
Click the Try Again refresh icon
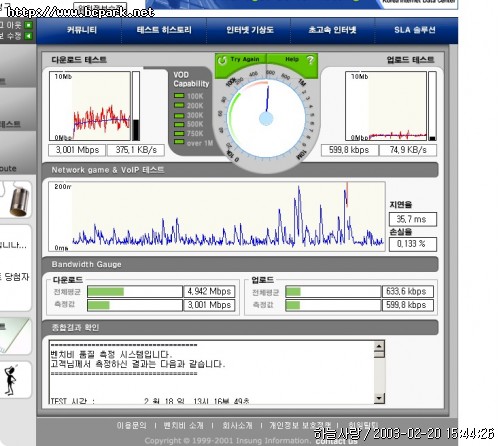pyautogui.click(x=222, y=60)
